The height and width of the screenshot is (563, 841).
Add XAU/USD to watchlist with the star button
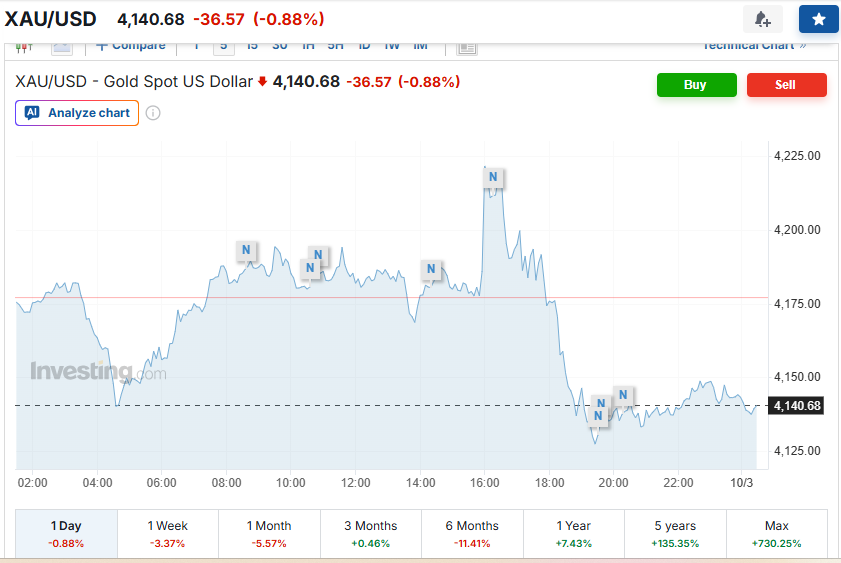(x=818, y=19)
